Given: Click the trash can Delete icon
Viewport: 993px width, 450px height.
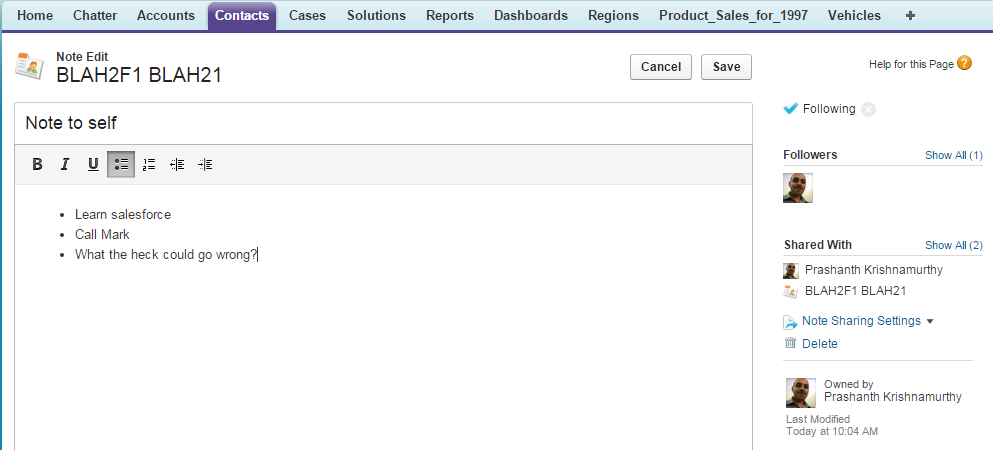Looking at the screenshot, I should (790, 343).
